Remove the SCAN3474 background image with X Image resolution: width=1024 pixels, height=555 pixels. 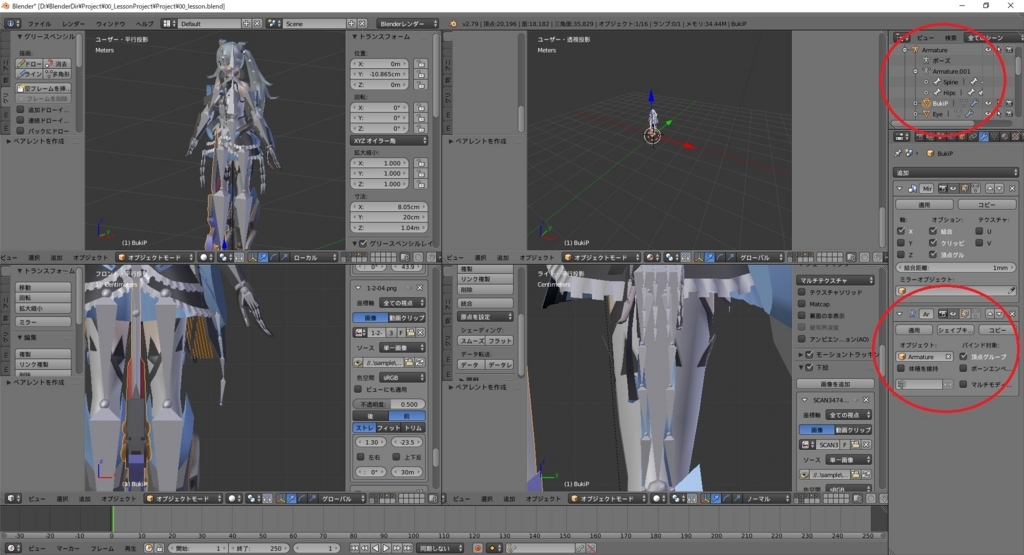866,400
